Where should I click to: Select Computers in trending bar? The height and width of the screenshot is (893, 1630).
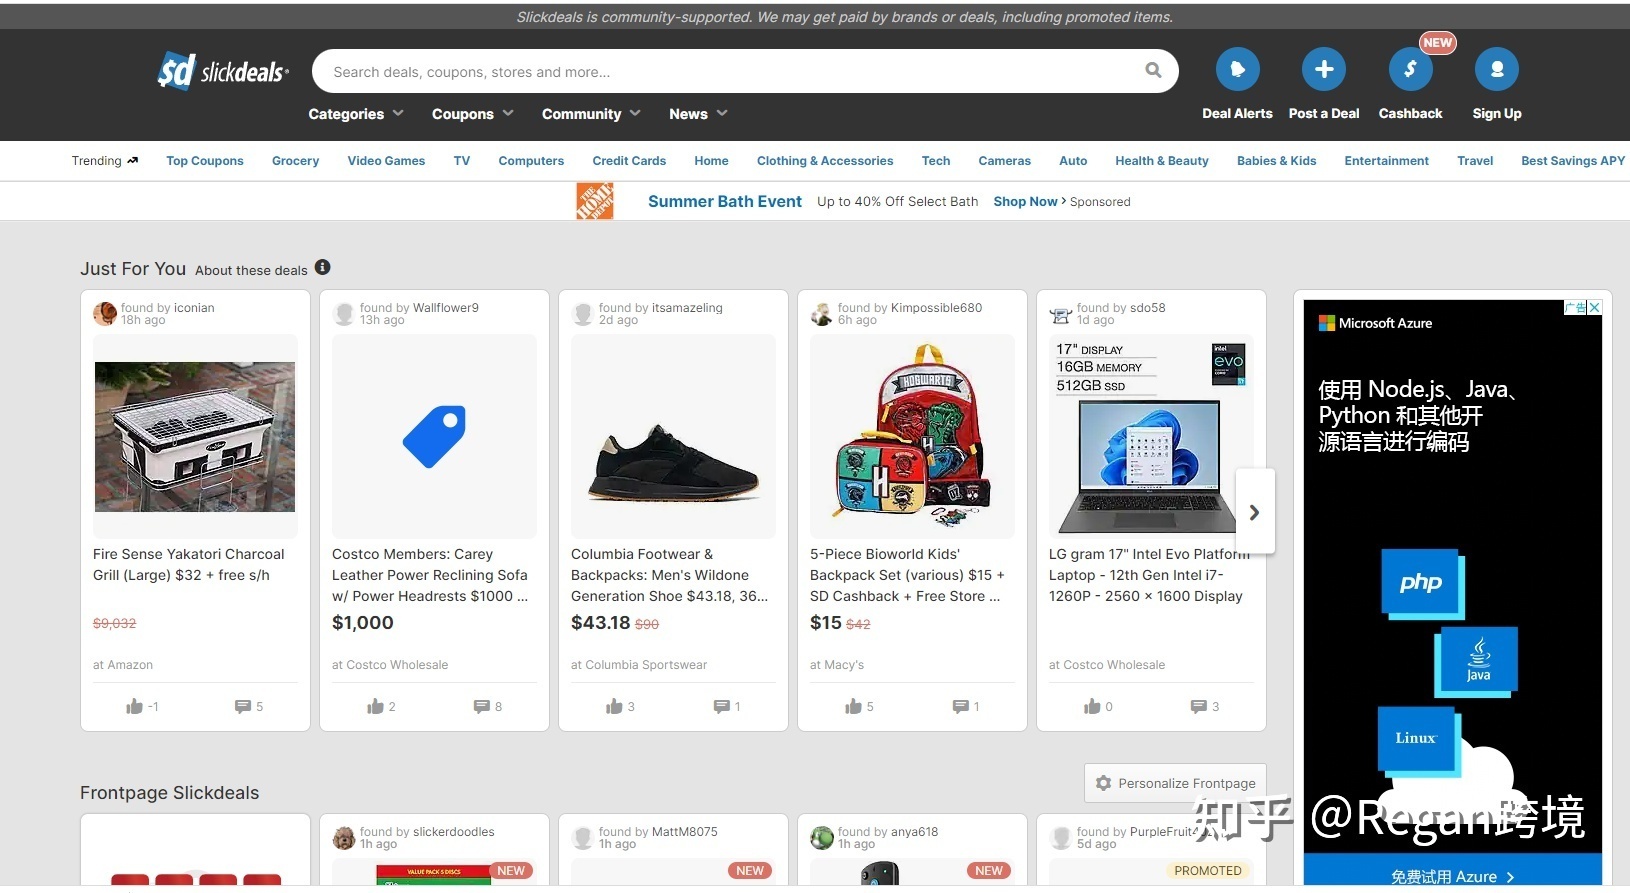(x=531, y=161)
